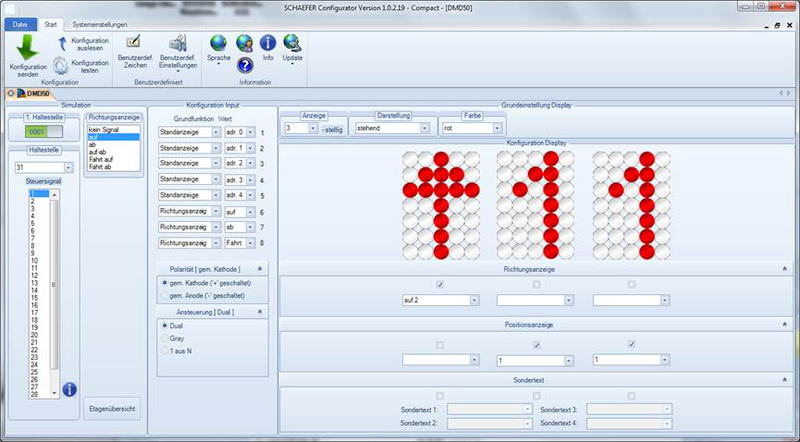Open the Darstellung stehend dropdown
800x442 pixels.
[424, 128]
